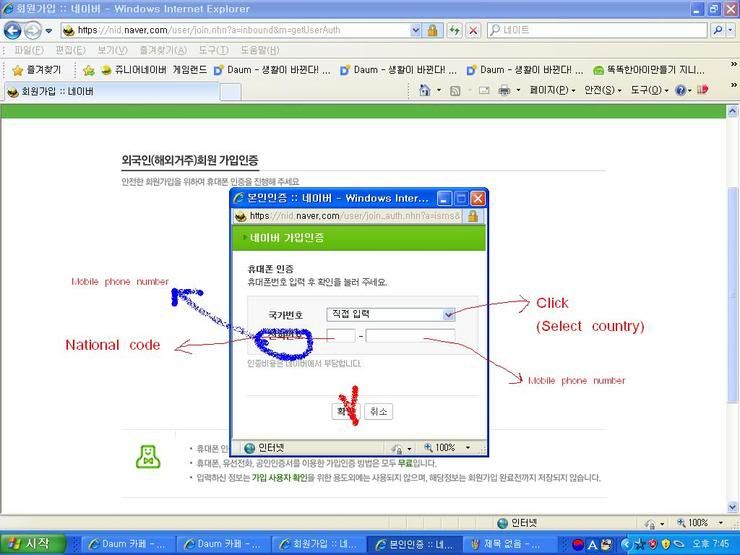Click the A input mode indicator
This screenshot has height=555, width=740.
pos(591,545)
